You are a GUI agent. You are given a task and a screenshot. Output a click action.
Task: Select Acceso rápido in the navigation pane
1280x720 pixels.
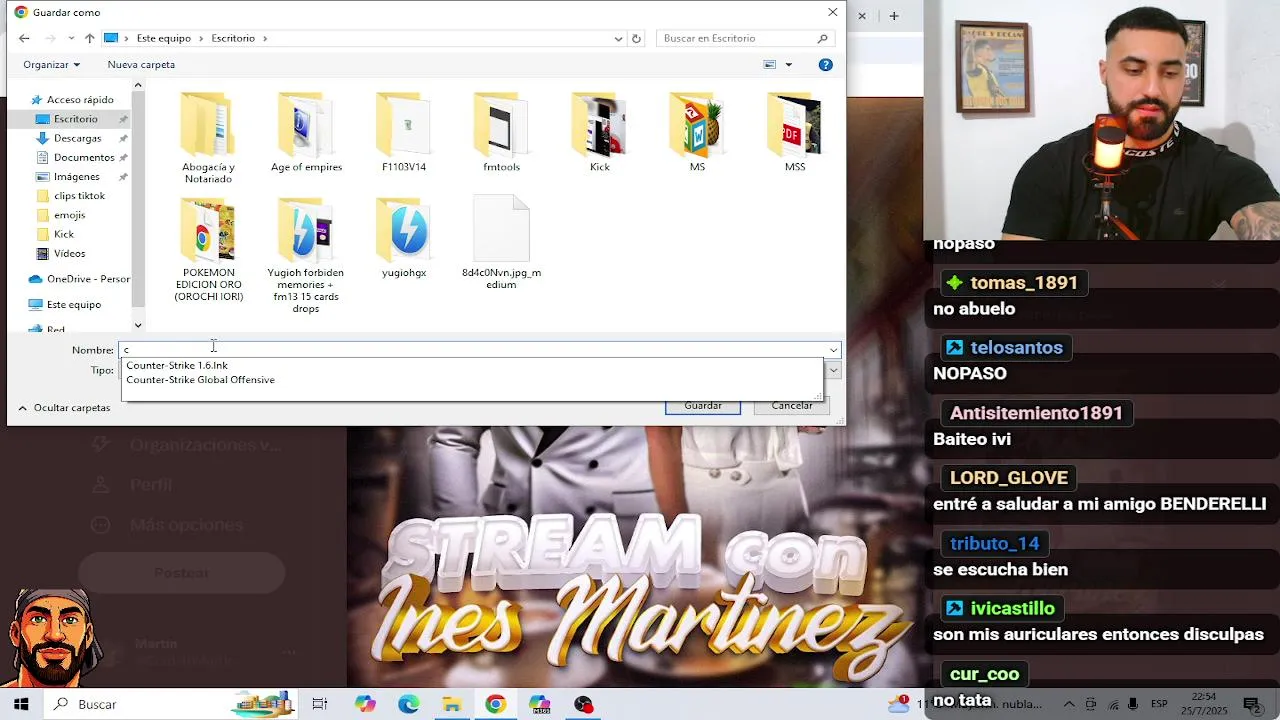(80, 99)
